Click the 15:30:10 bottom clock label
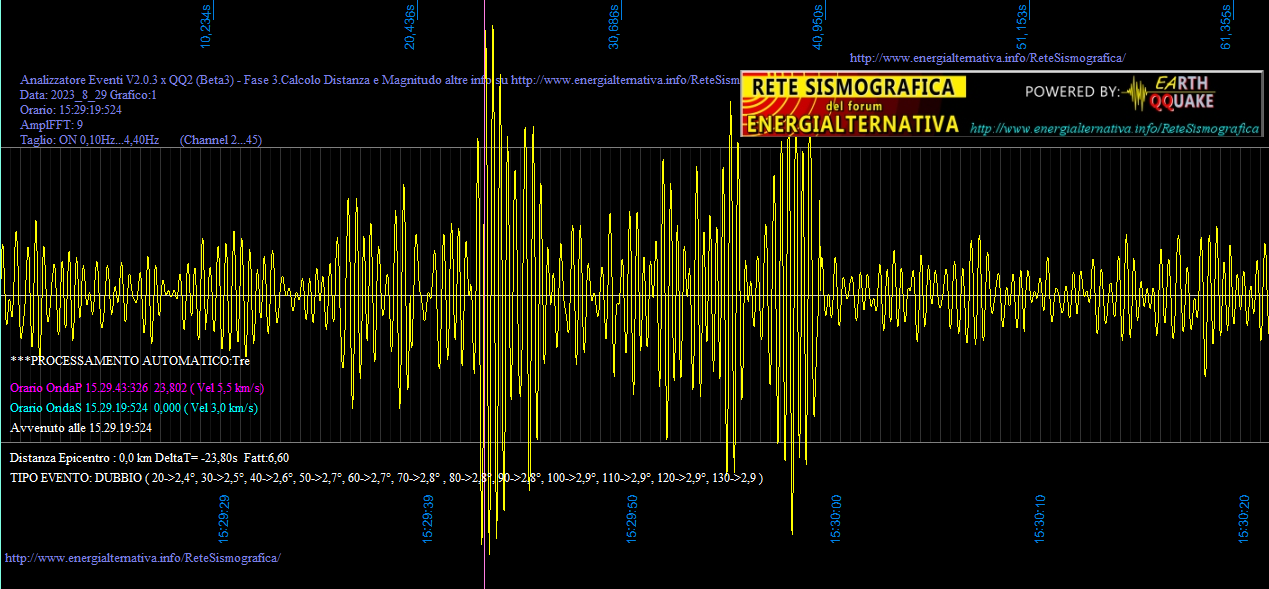The height and width of the screenshot is (589, 1269). (x=1040, y=519)
